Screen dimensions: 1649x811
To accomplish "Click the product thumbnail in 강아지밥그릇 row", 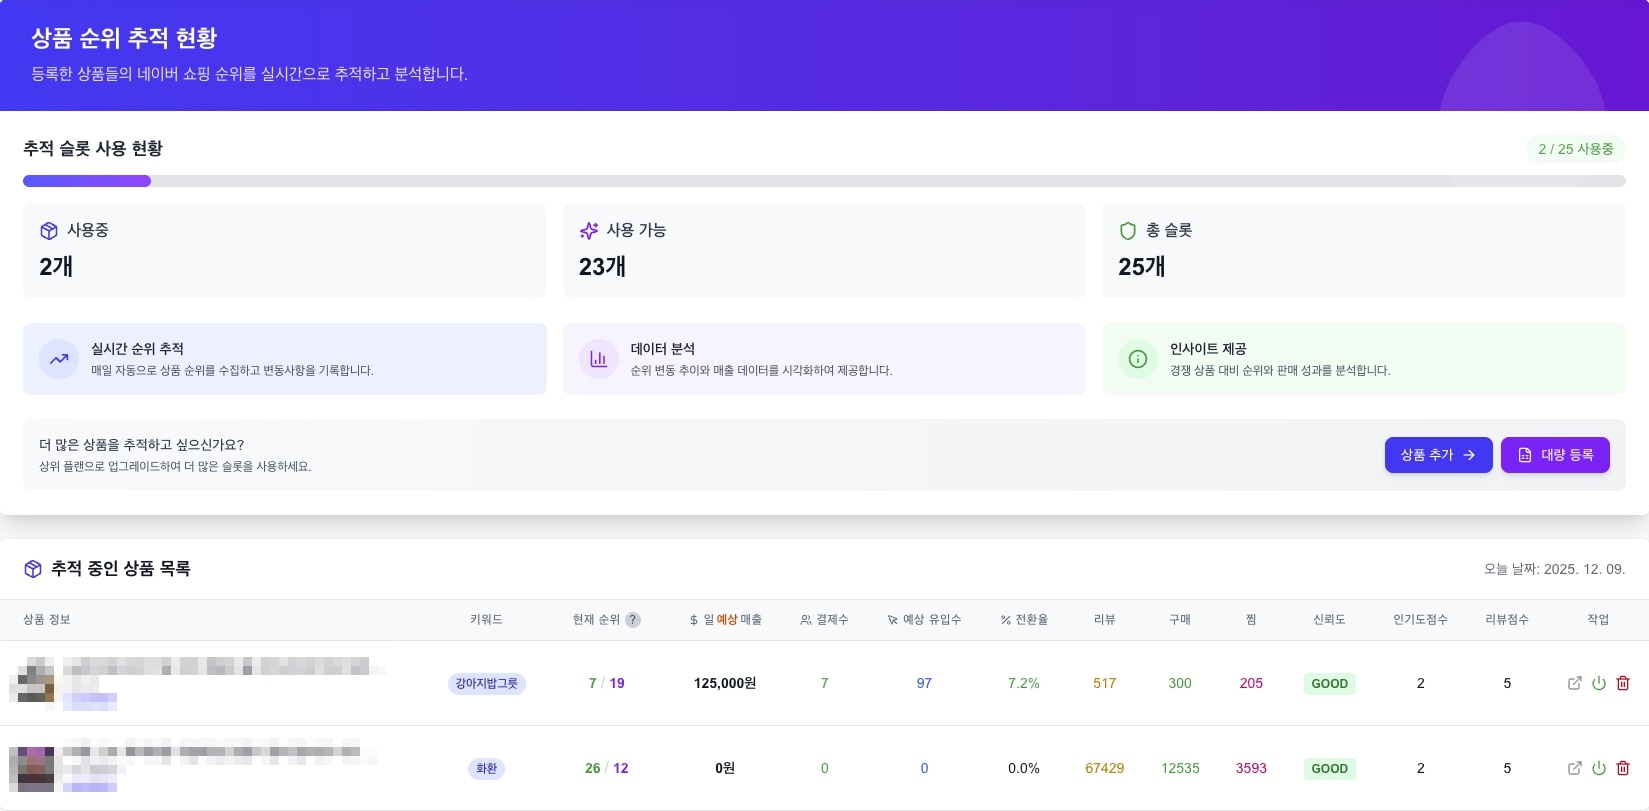I will point(32,683).
